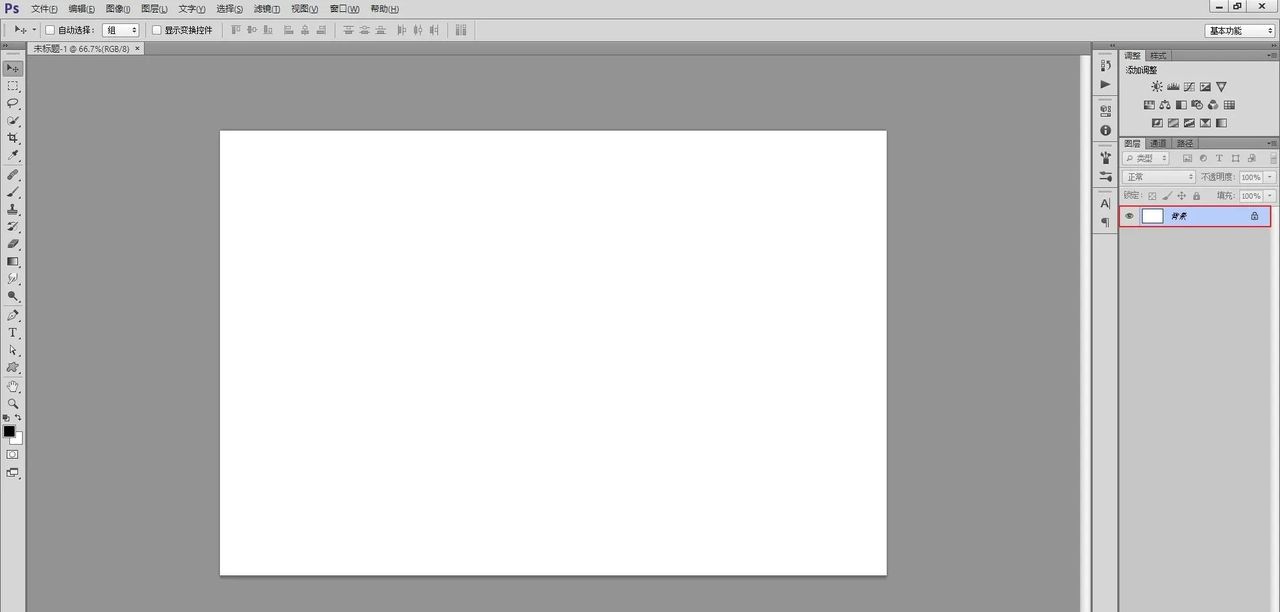Viewport: 1280px width, 612px height.
Task: Select the Clone Stamp tool
Action: (x=13, y=209)
